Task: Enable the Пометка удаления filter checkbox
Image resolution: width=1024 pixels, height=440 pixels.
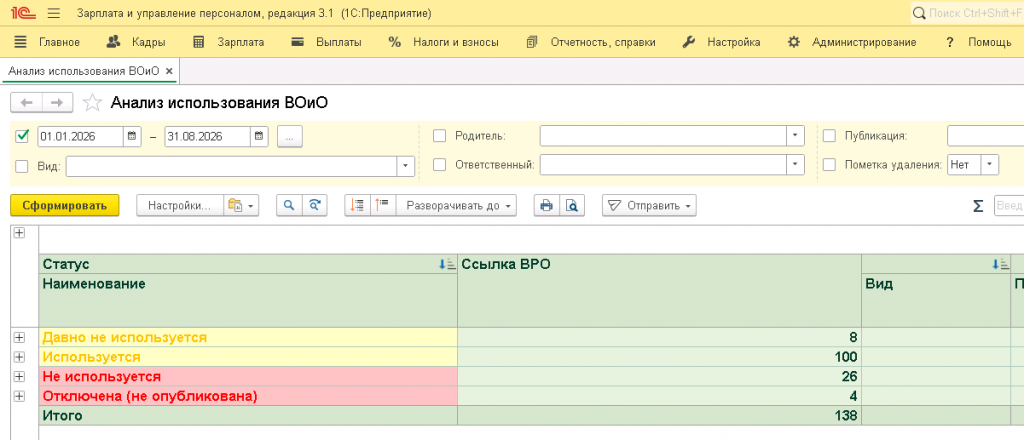Action: 829,165
